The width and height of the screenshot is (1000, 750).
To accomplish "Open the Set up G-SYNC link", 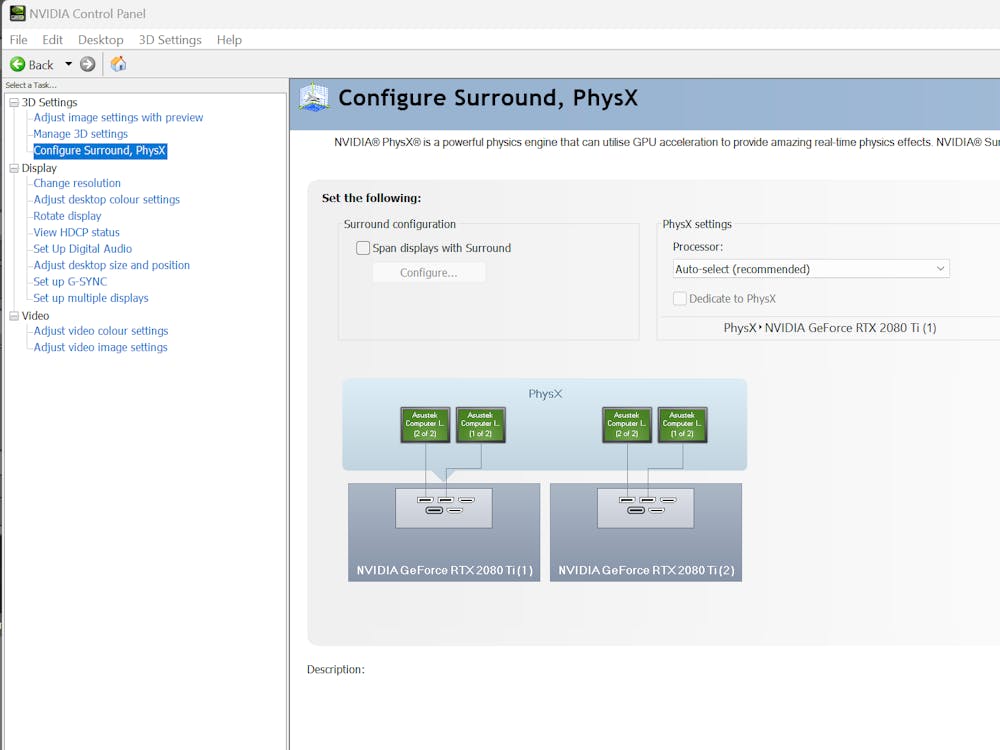I will 70,282.
